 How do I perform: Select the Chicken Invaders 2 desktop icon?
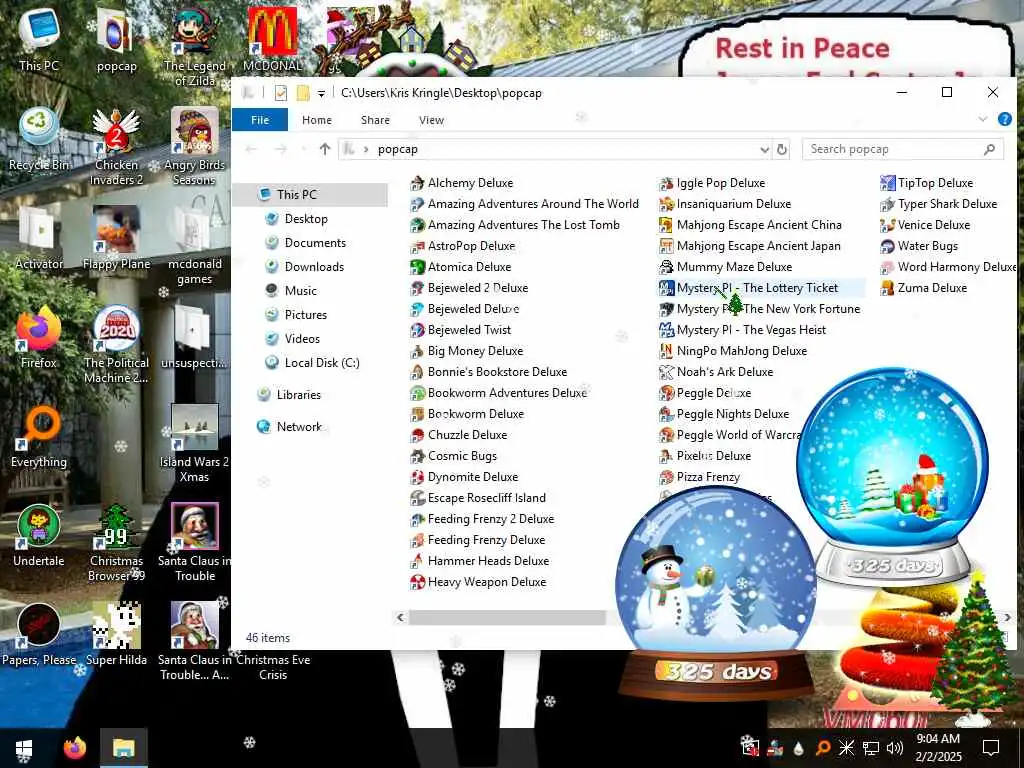116,147
